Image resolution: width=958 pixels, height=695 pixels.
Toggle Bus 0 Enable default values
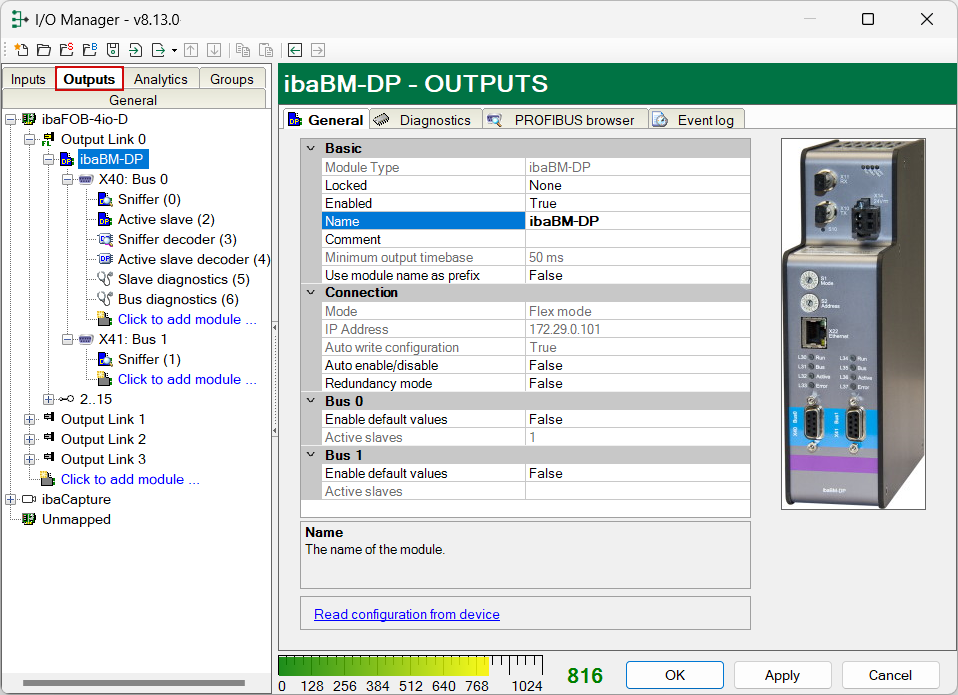coord(638,420)
